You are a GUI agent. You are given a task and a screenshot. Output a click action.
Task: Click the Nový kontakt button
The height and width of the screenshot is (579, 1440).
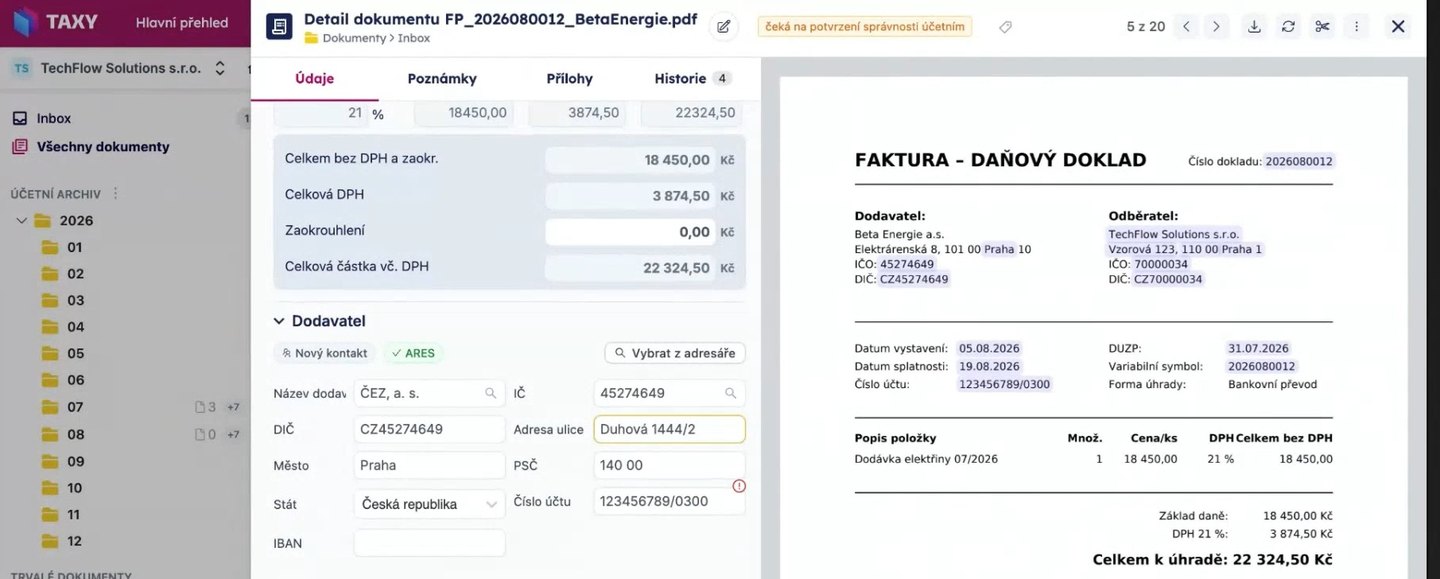click(325, 353)
